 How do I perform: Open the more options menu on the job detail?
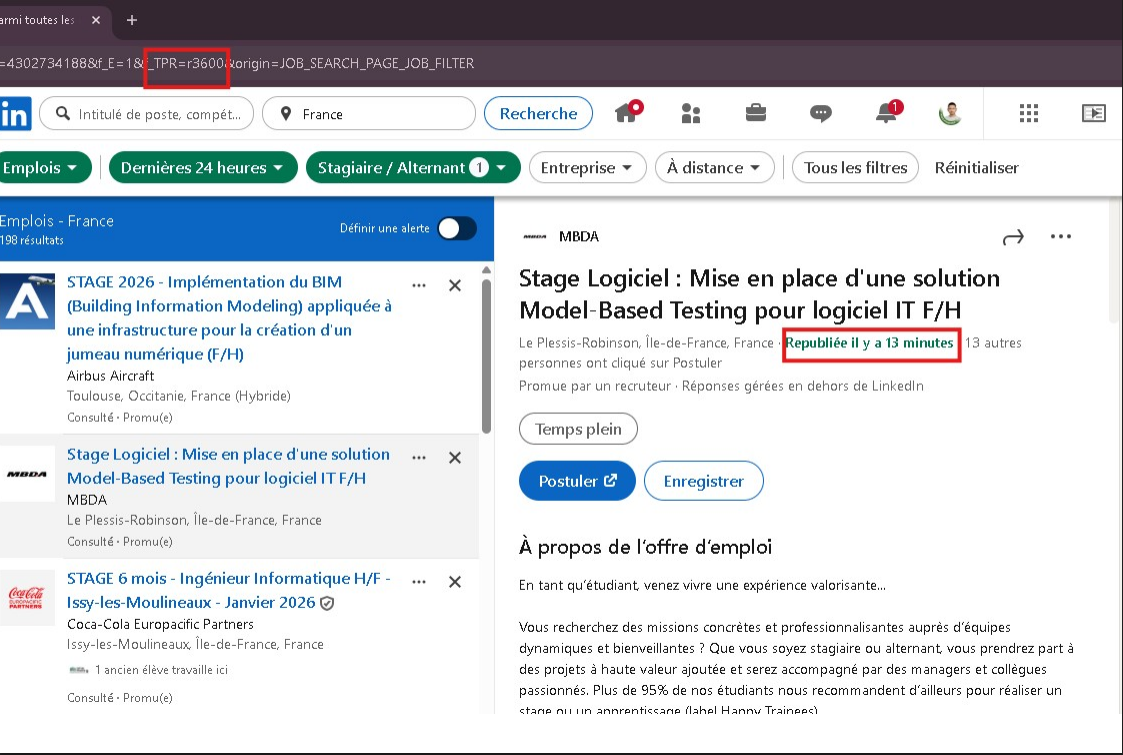tap(1061, 236)
